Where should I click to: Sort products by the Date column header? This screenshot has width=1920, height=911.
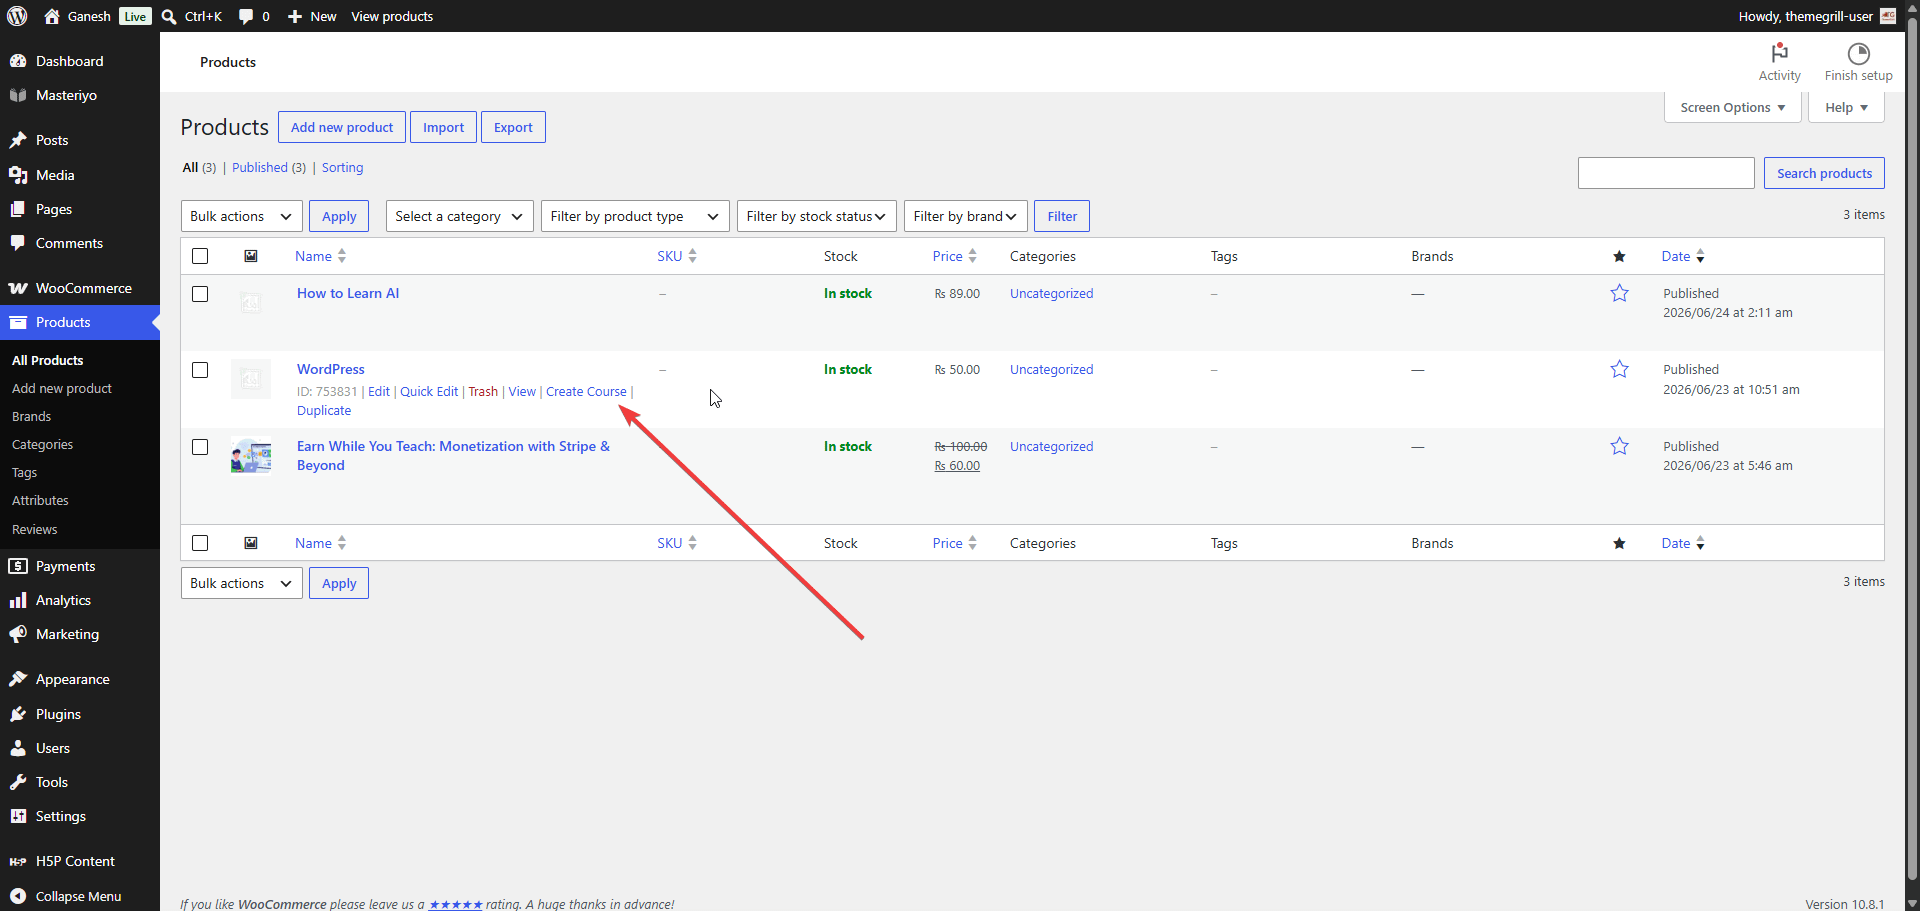[x=1683, y=256]
